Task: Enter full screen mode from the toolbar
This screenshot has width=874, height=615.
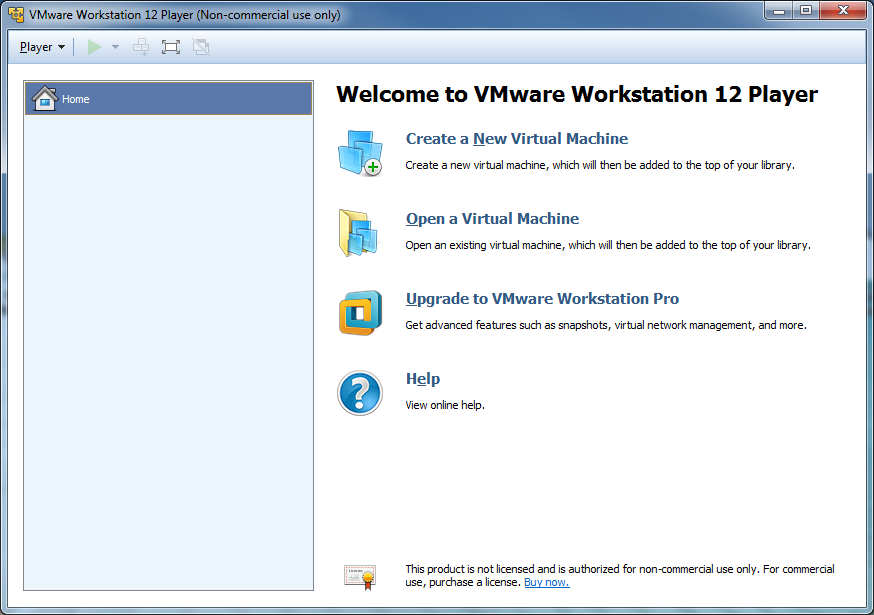Action: coord(171,47)
